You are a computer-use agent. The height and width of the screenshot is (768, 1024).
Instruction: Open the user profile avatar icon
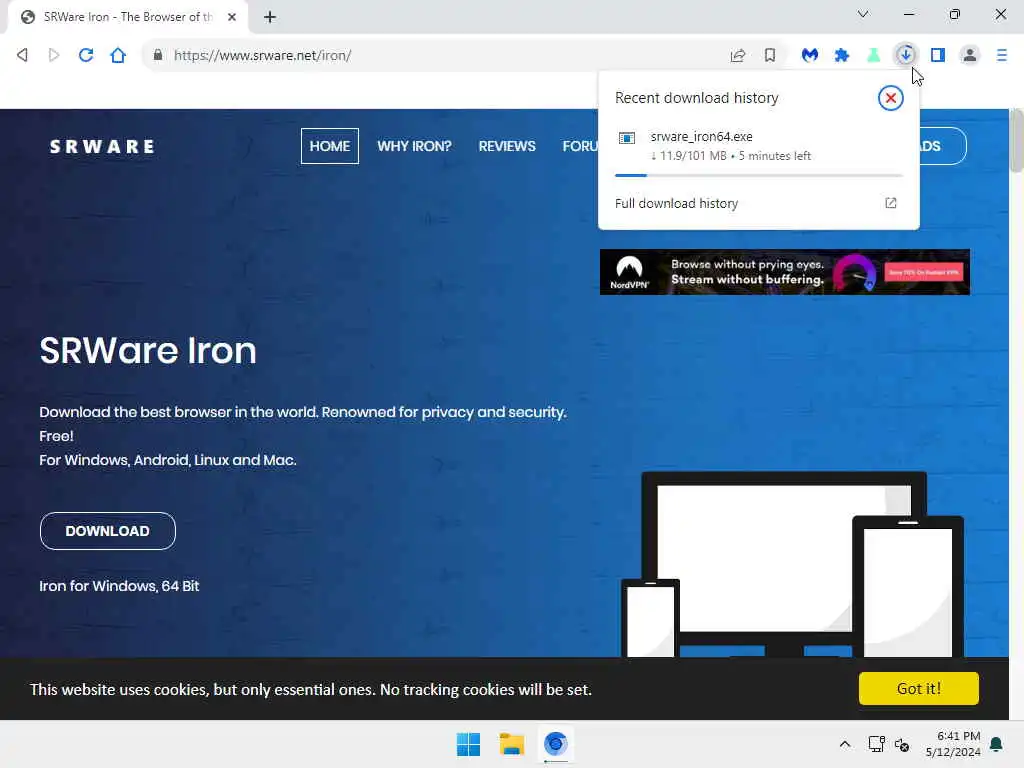coord(970,55)
